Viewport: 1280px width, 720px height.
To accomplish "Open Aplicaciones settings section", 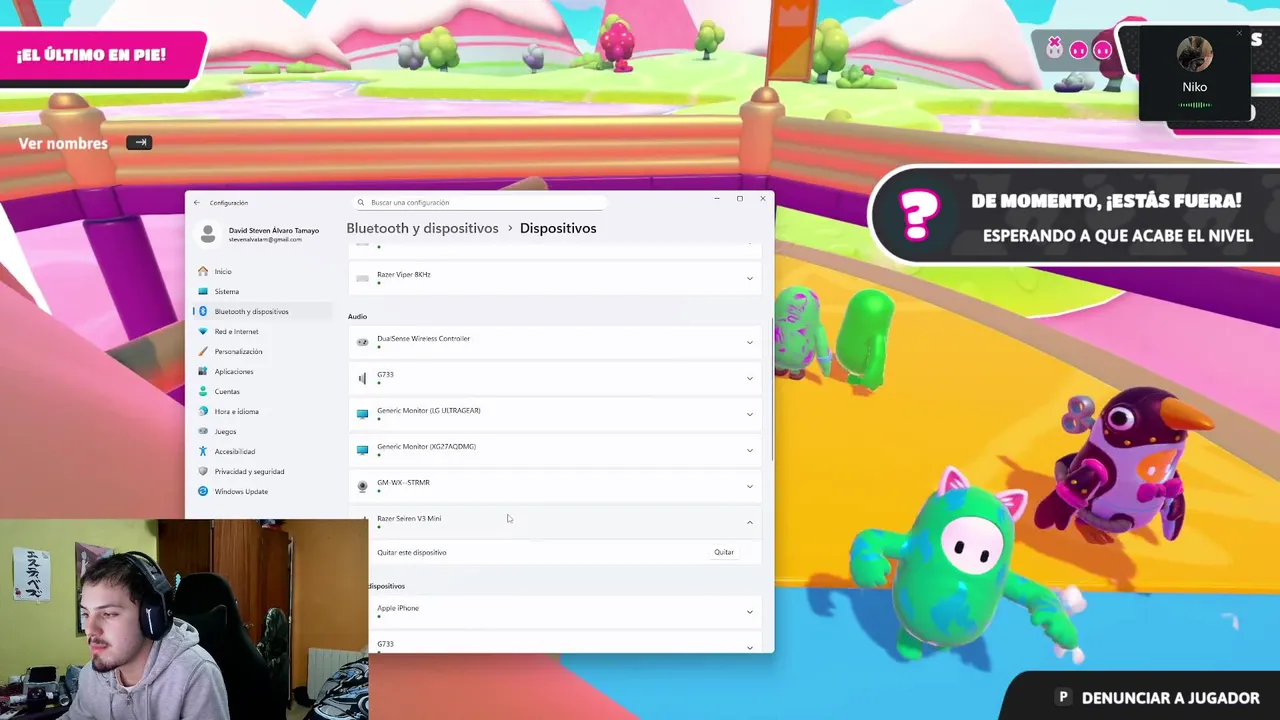I will click(x=262, y=371).
